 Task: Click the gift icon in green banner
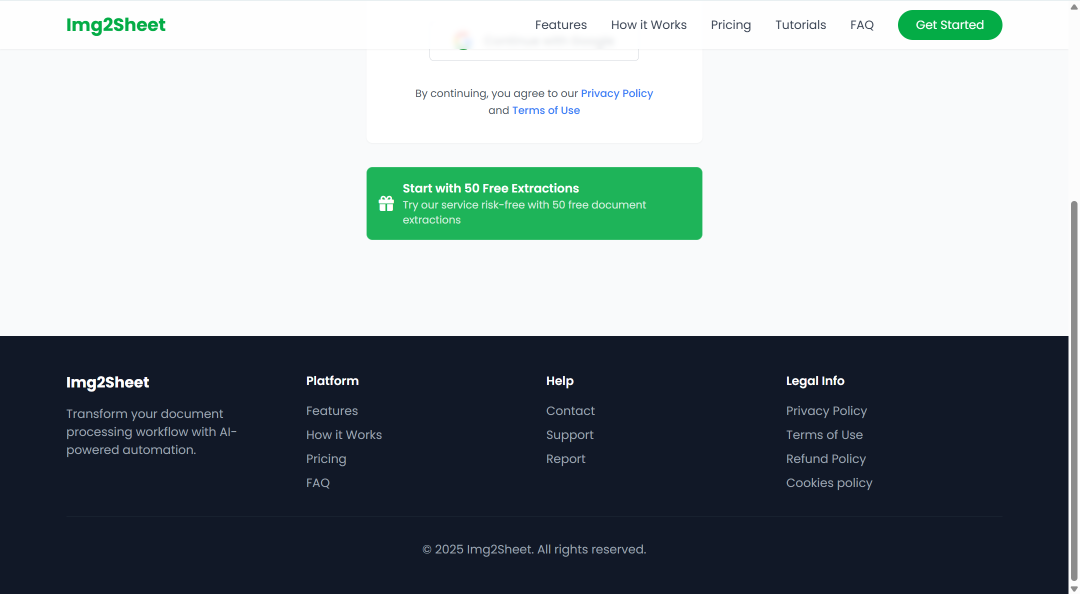pyautogui.click(x=386, y=203)
